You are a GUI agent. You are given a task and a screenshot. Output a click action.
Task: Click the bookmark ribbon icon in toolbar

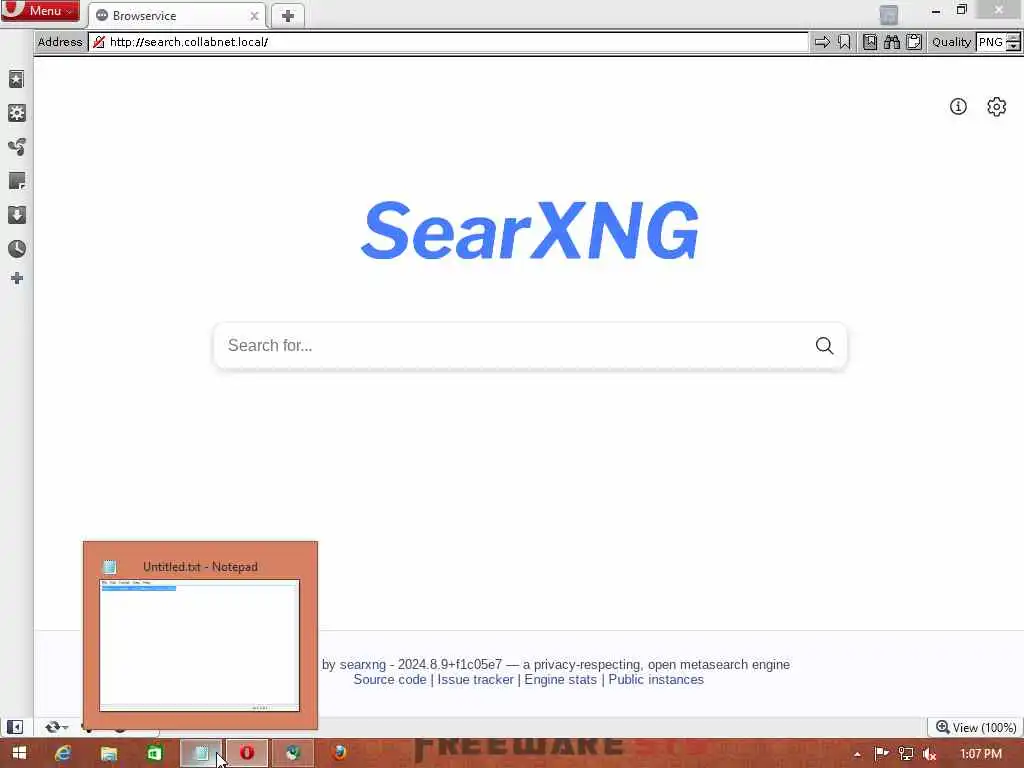[844, 42]
